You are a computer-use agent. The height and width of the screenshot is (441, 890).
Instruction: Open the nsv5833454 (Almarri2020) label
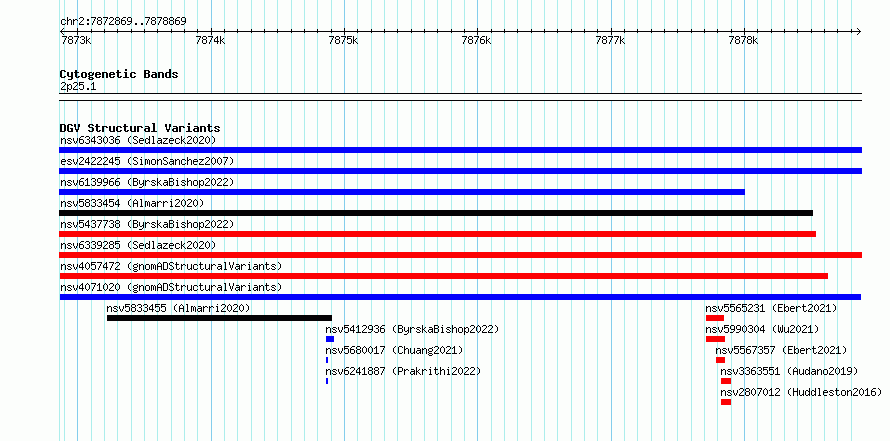(132, 203)
